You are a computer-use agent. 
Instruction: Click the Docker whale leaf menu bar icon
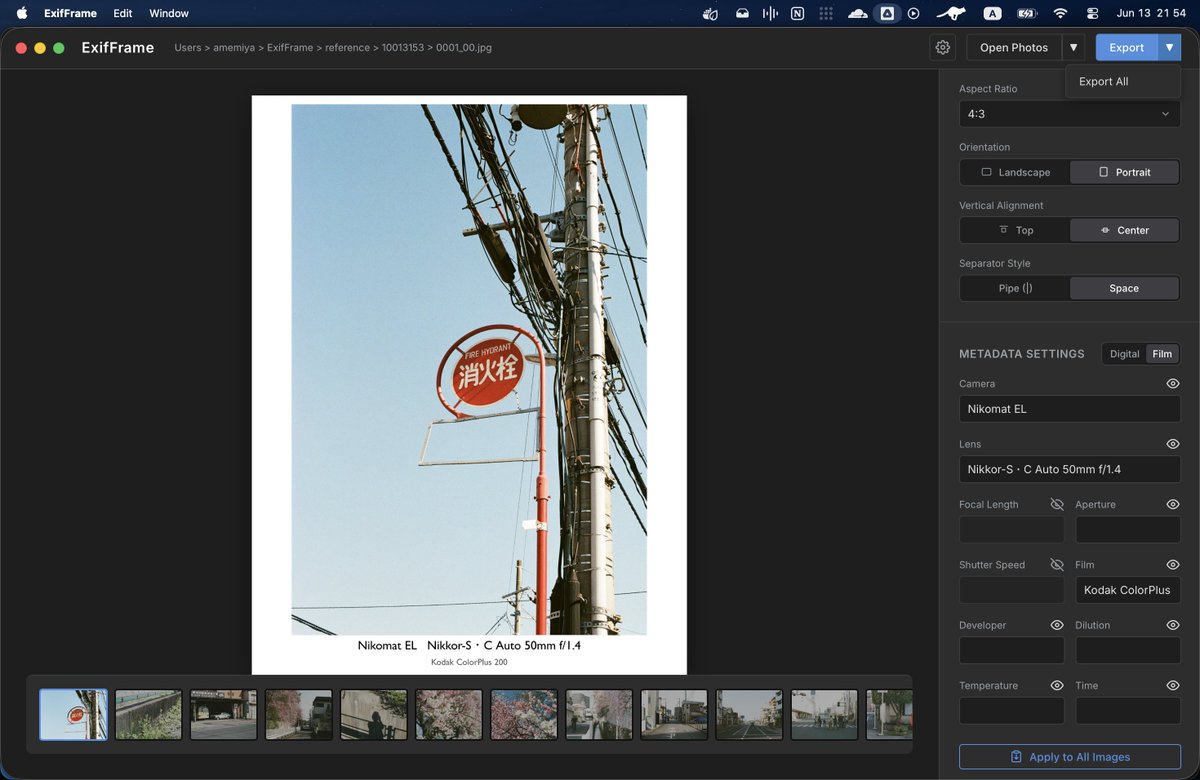click(x=710, y=13)
